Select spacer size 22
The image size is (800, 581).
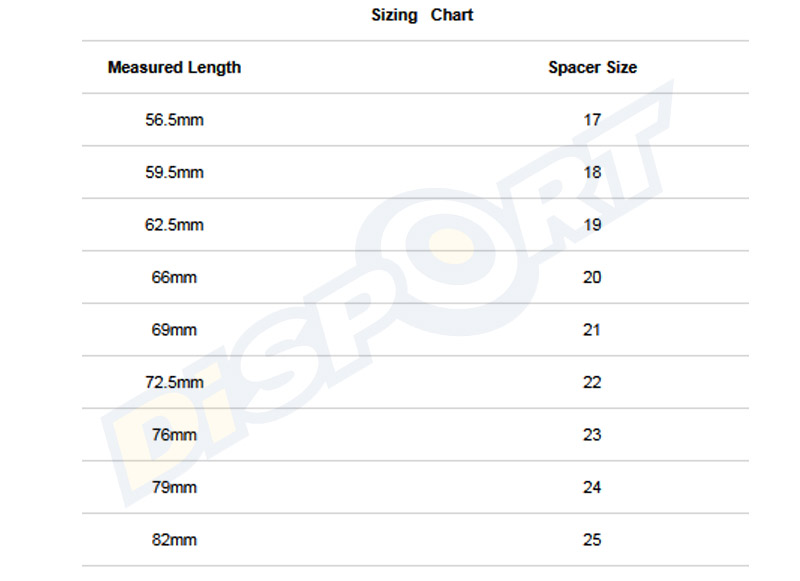(592, 382)
